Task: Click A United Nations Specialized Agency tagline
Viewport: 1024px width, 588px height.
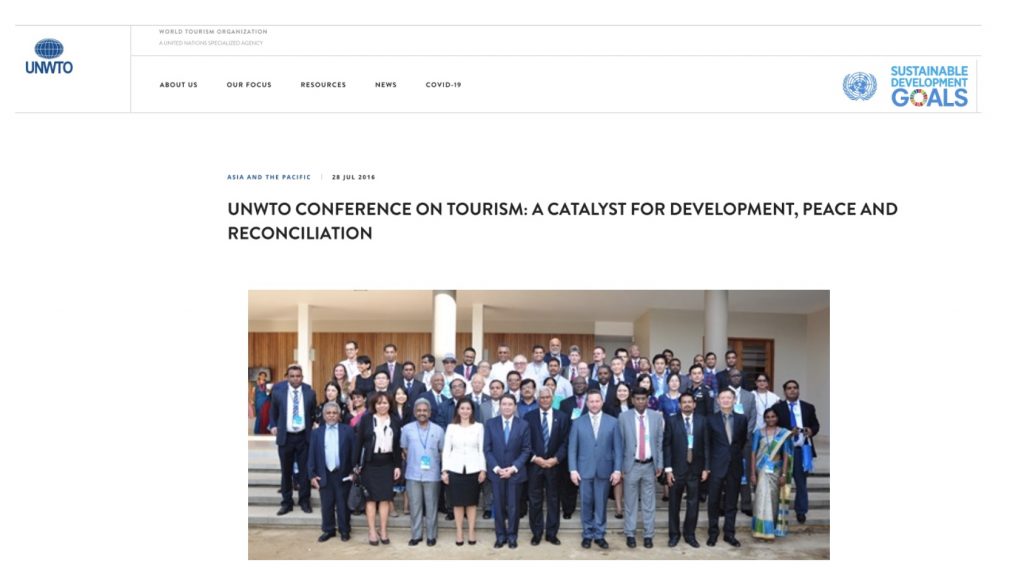Action: (211, 43)
